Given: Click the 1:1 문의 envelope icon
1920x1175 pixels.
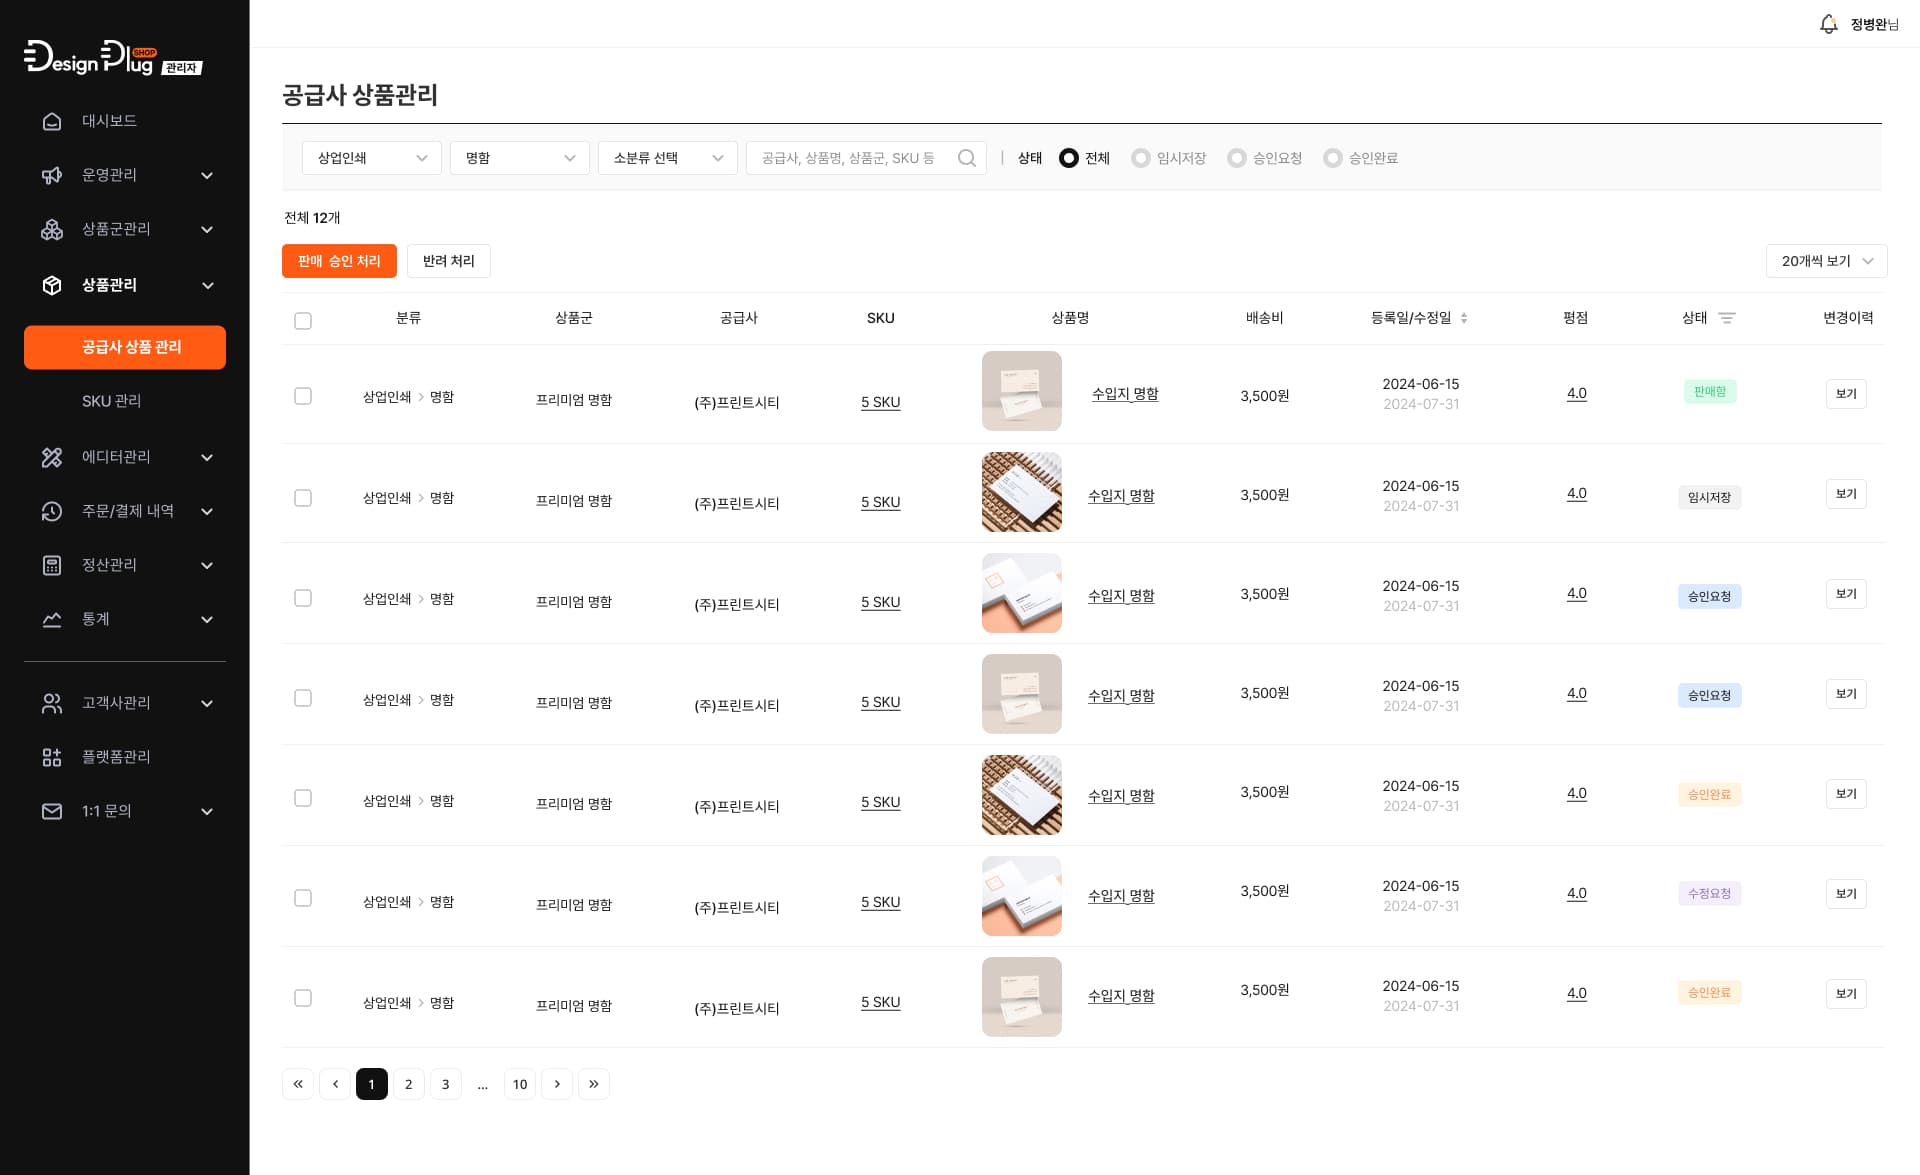Looking at the screenshot, I should pyautogui.click(x=52, y=811).
